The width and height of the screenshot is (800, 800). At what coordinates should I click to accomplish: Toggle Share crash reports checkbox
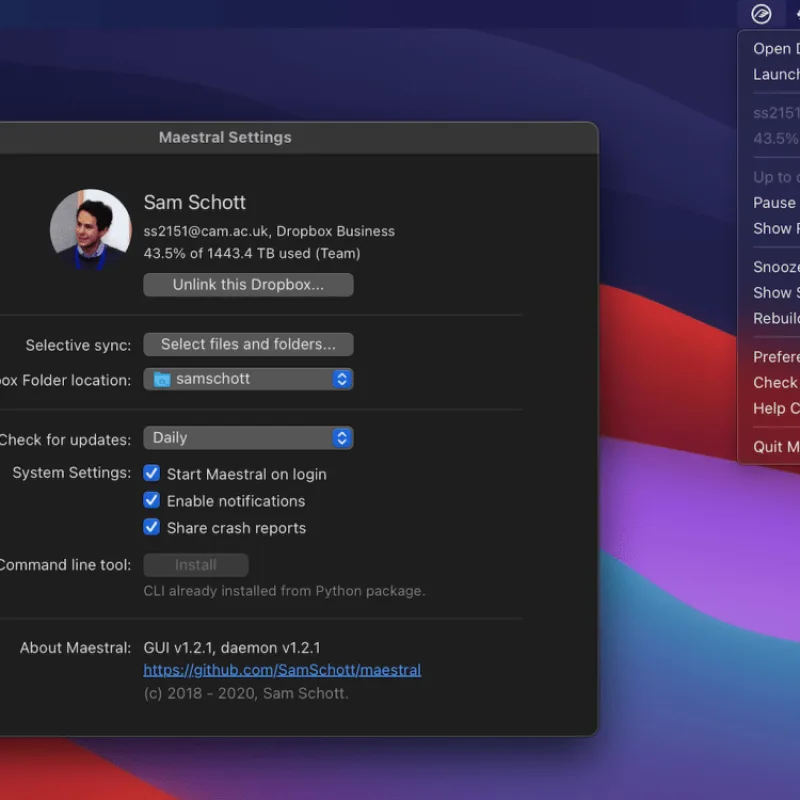pyautogui.click(x=152, y=527)
